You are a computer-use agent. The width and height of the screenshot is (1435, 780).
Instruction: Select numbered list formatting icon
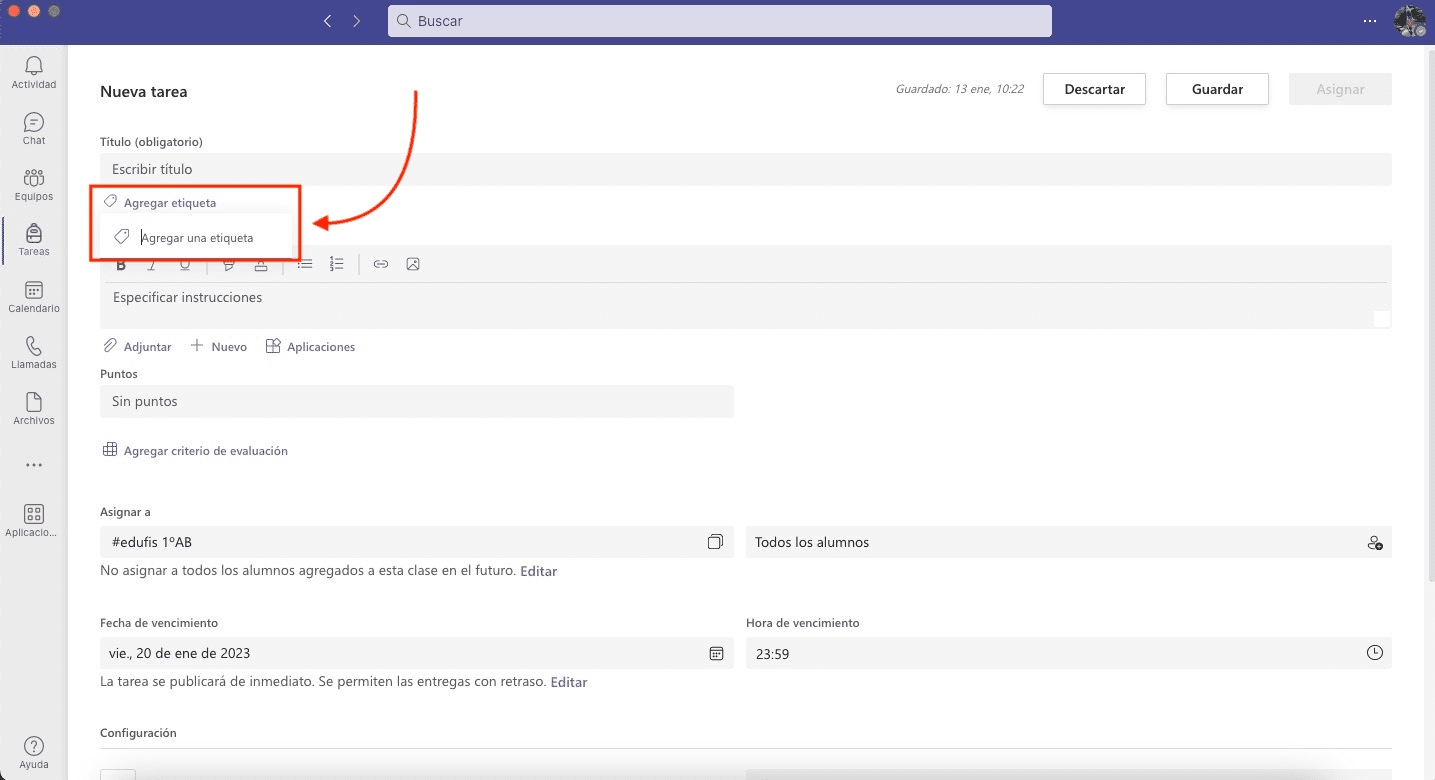click(x=337, y=264)
